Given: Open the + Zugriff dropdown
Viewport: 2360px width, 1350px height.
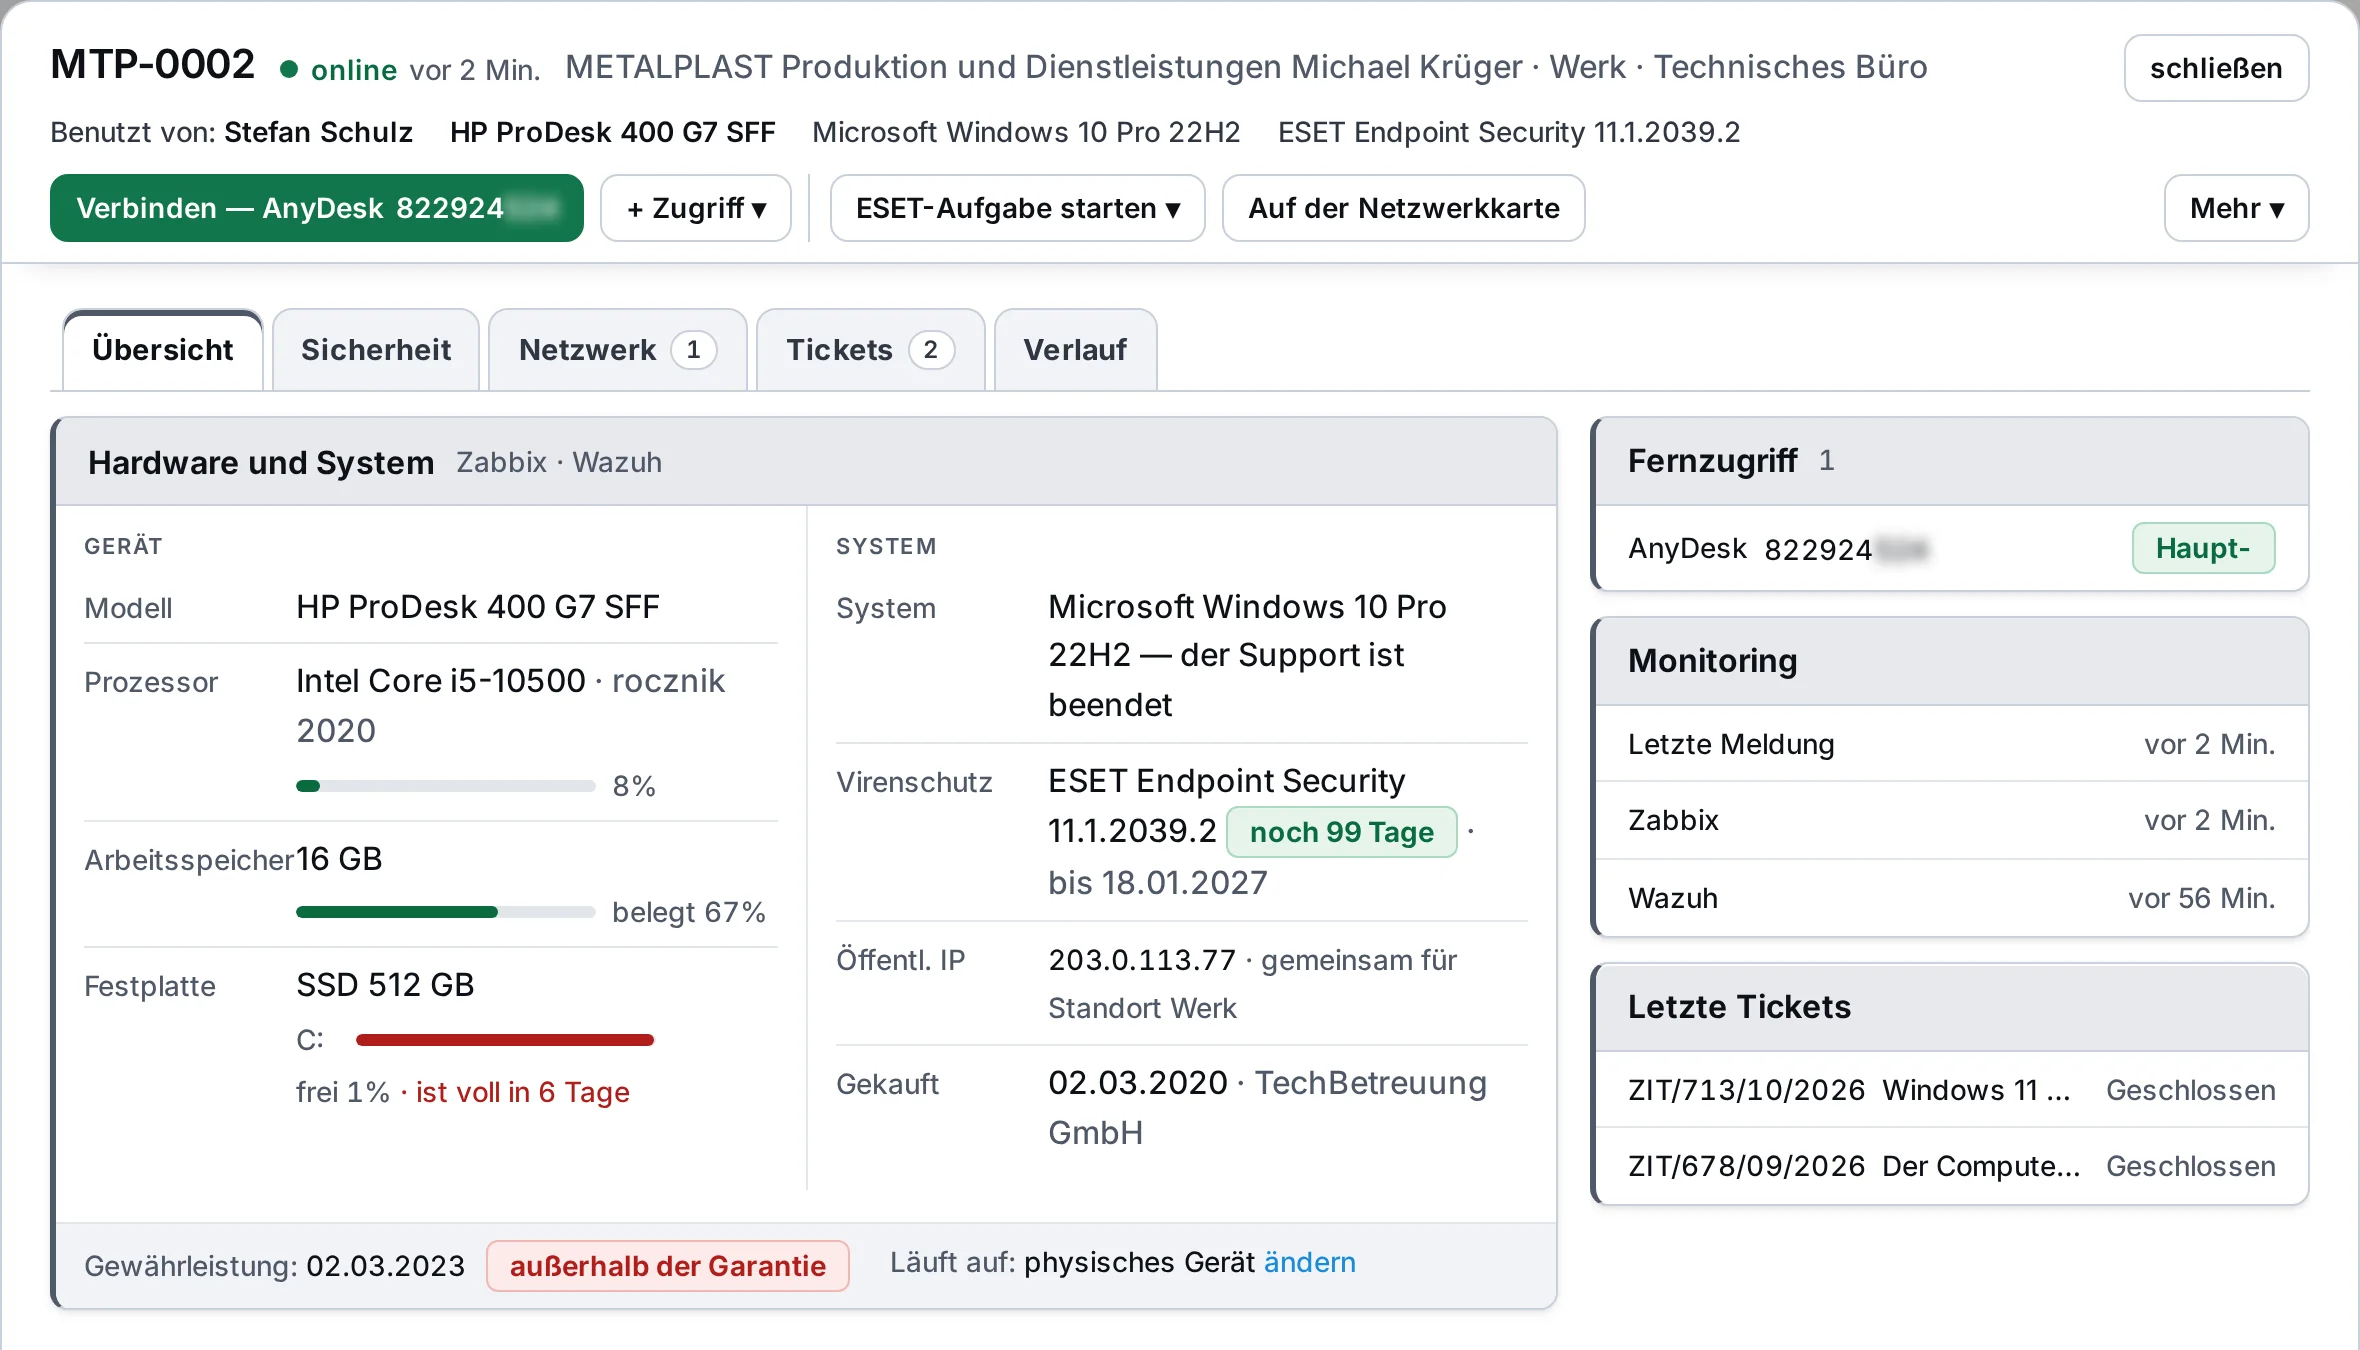Looking at the screenshot, I should pos(696,208).
